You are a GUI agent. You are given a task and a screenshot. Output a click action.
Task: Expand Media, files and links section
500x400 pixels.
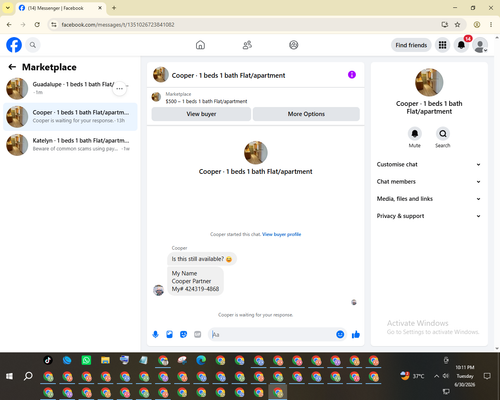coord(429,199)
